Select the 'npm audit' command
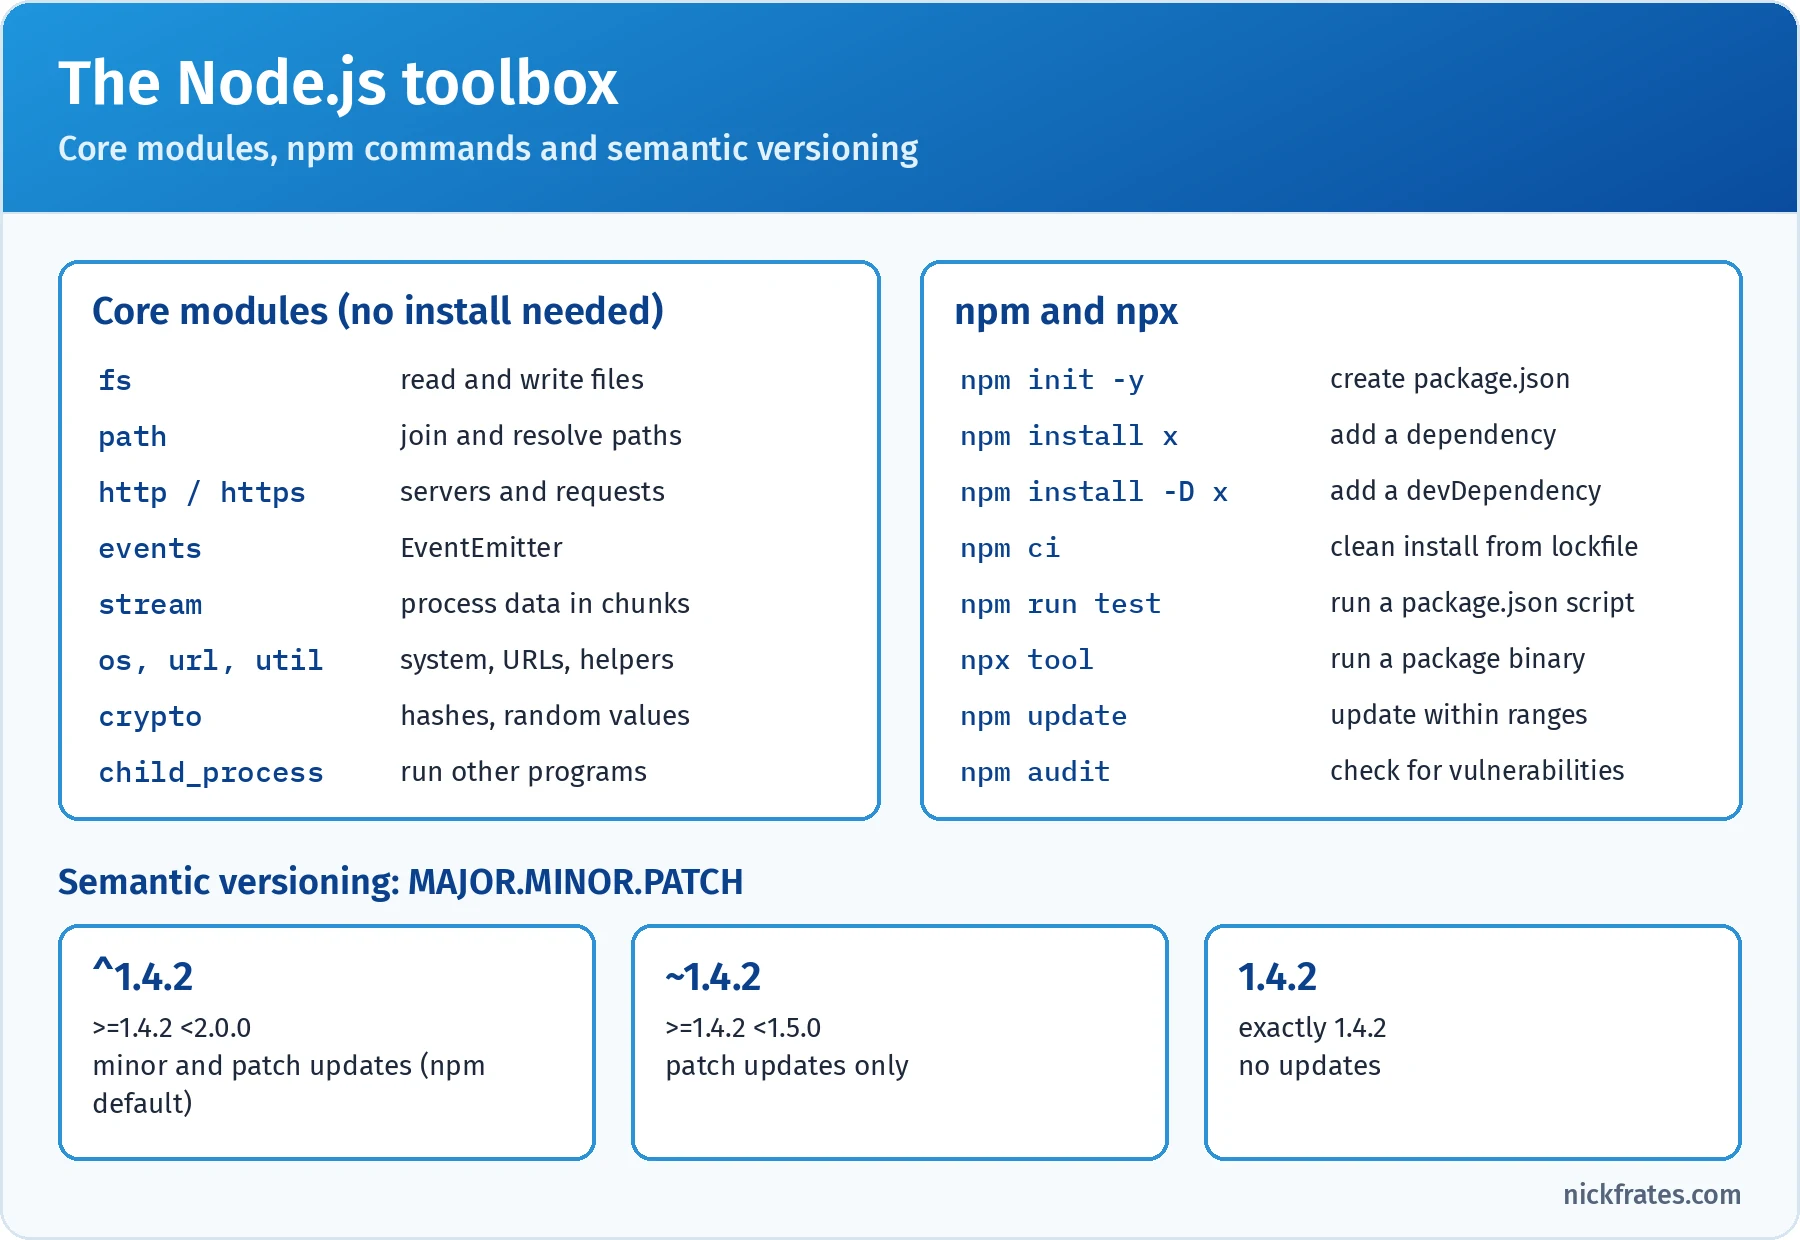This screenshot has height=1240, width=1800. (x=1035, y=772)
